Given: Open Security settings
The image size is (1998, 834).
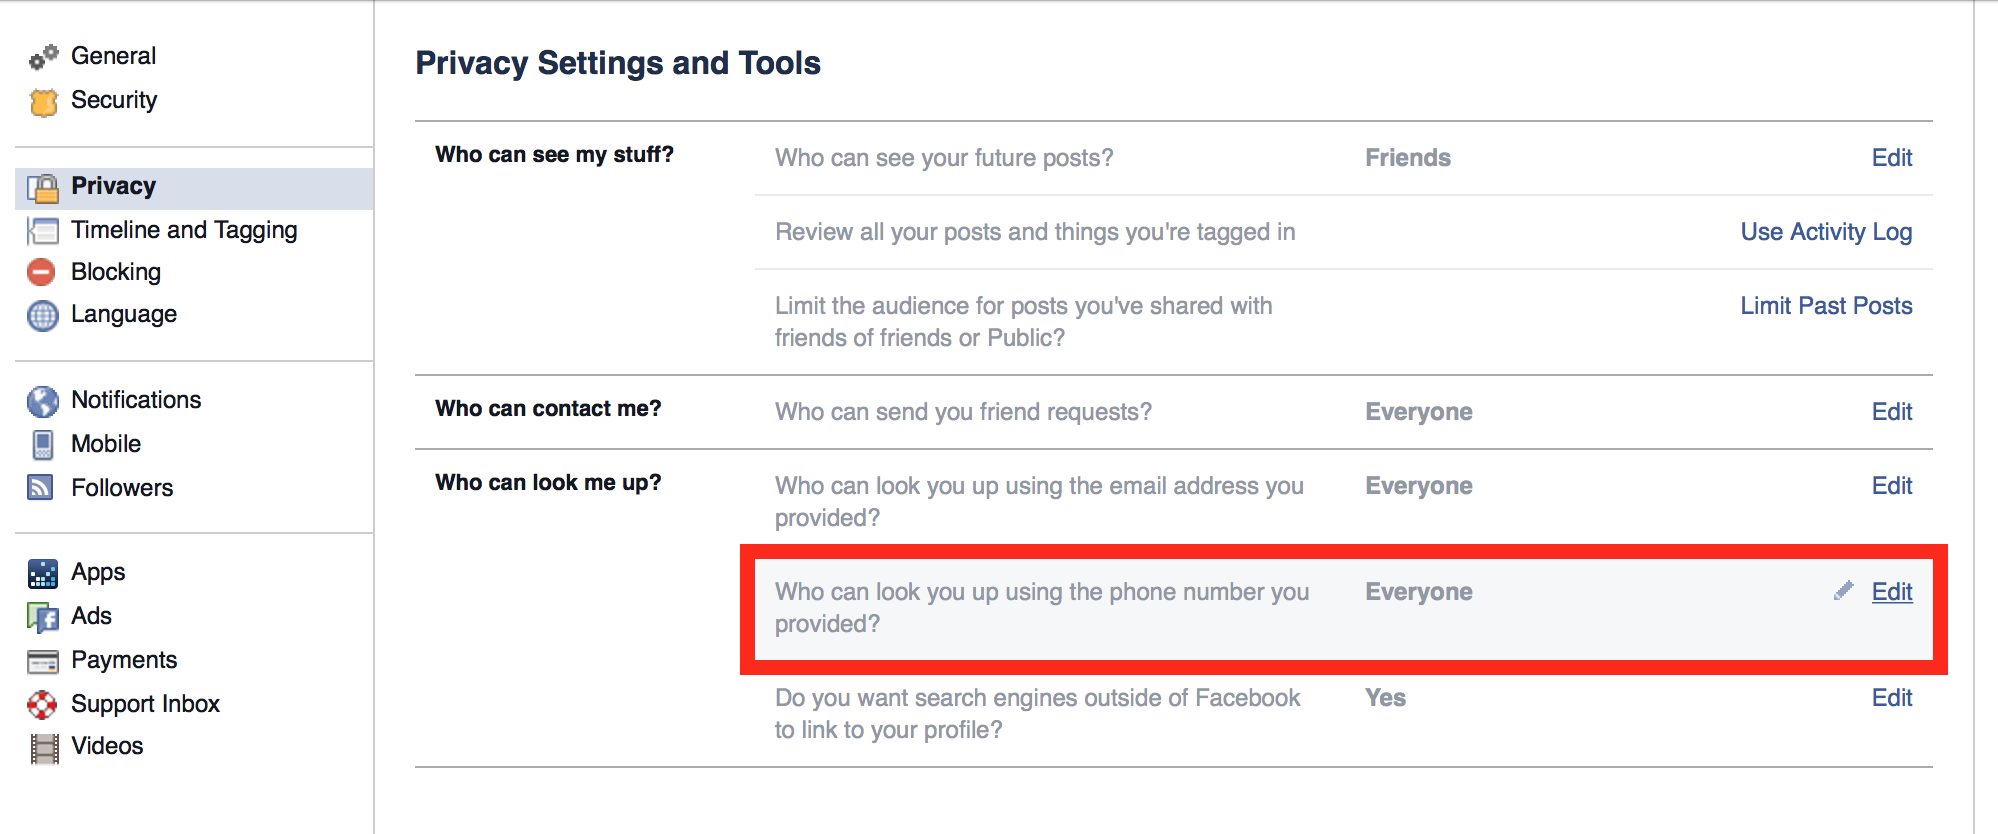Looking at the screenshot, I should (114, 100).
